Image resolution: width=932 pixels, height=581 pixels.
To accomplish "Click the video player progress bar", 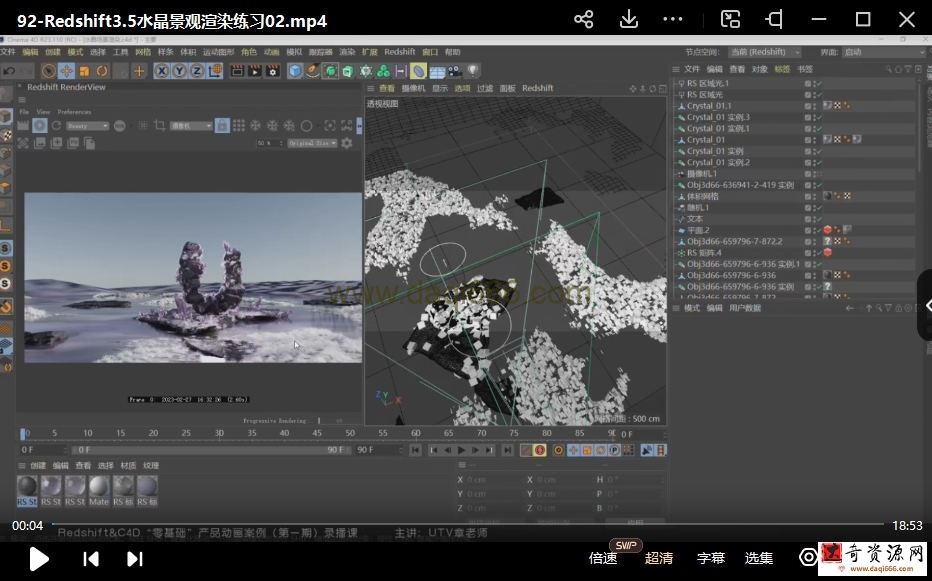I will [468, 524].
